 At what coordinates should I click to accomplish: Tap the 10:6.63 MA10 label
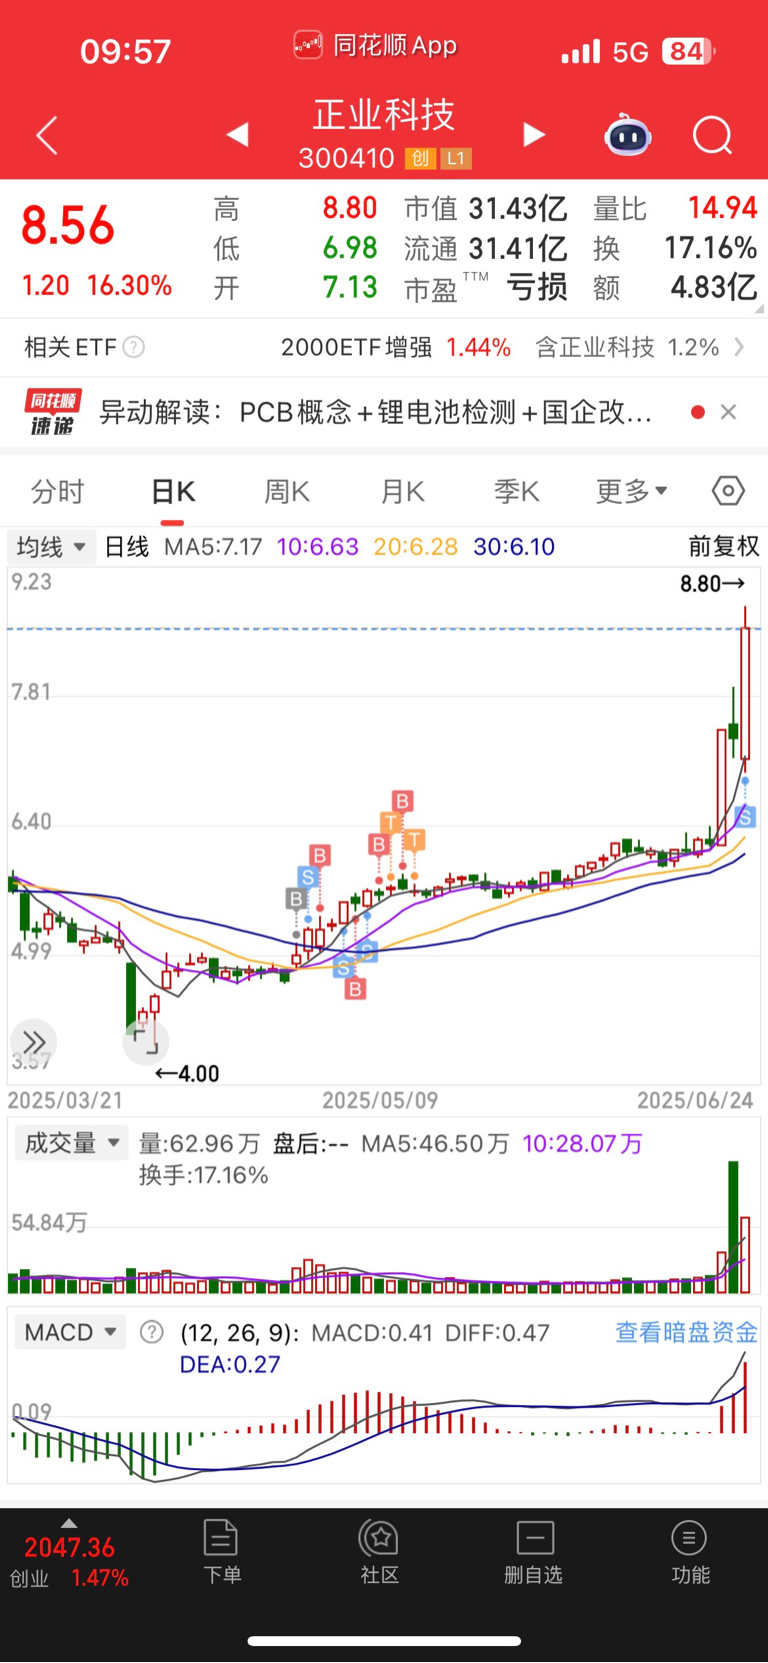tap(317, 547)
